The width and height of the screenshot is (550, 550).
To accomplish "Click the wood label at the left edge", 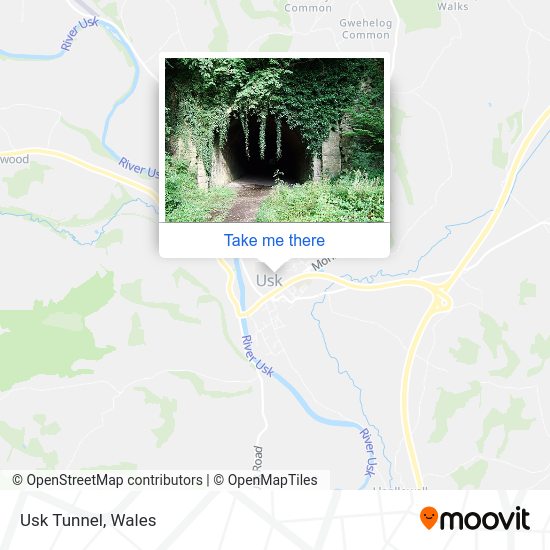I will (14, 159).
